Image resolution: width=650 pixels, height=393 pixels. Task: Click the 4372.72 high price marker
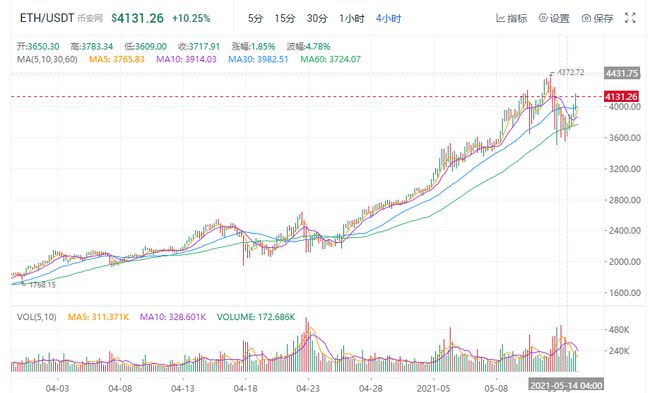click(x=570, y=72)
